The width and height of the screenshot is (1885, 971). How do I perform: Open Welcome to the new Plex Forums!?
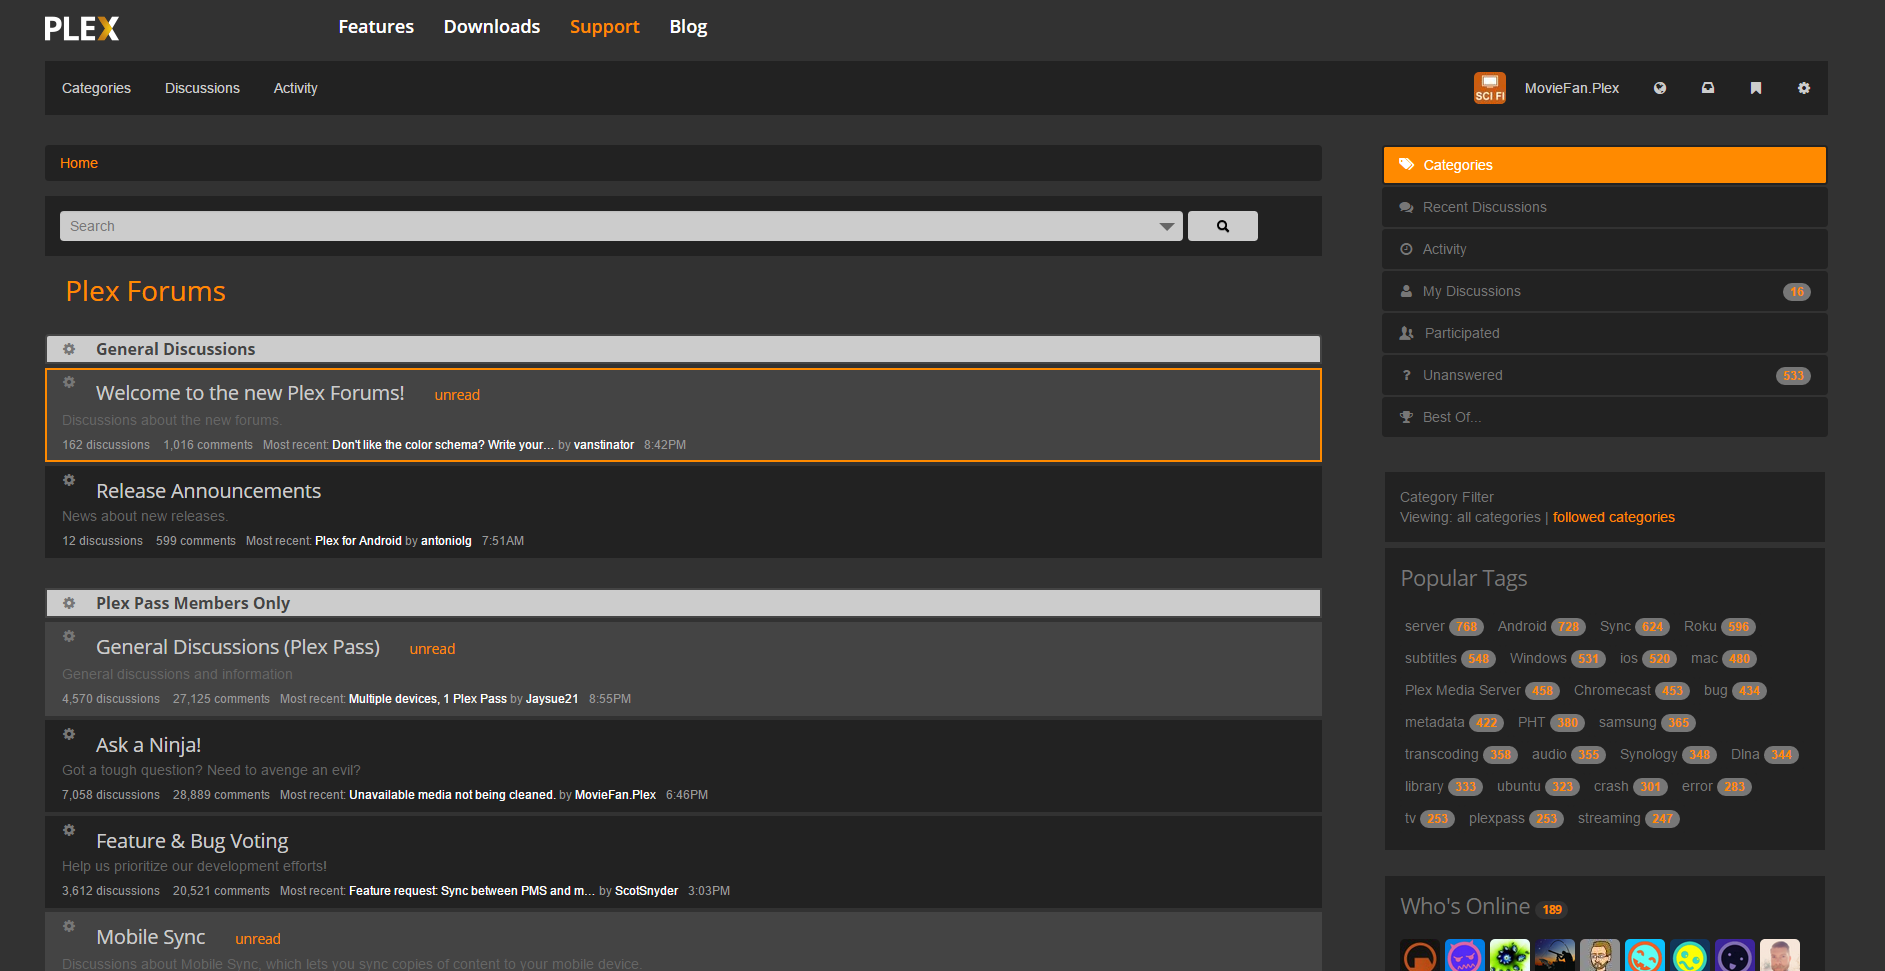click(x=250, y=393)
